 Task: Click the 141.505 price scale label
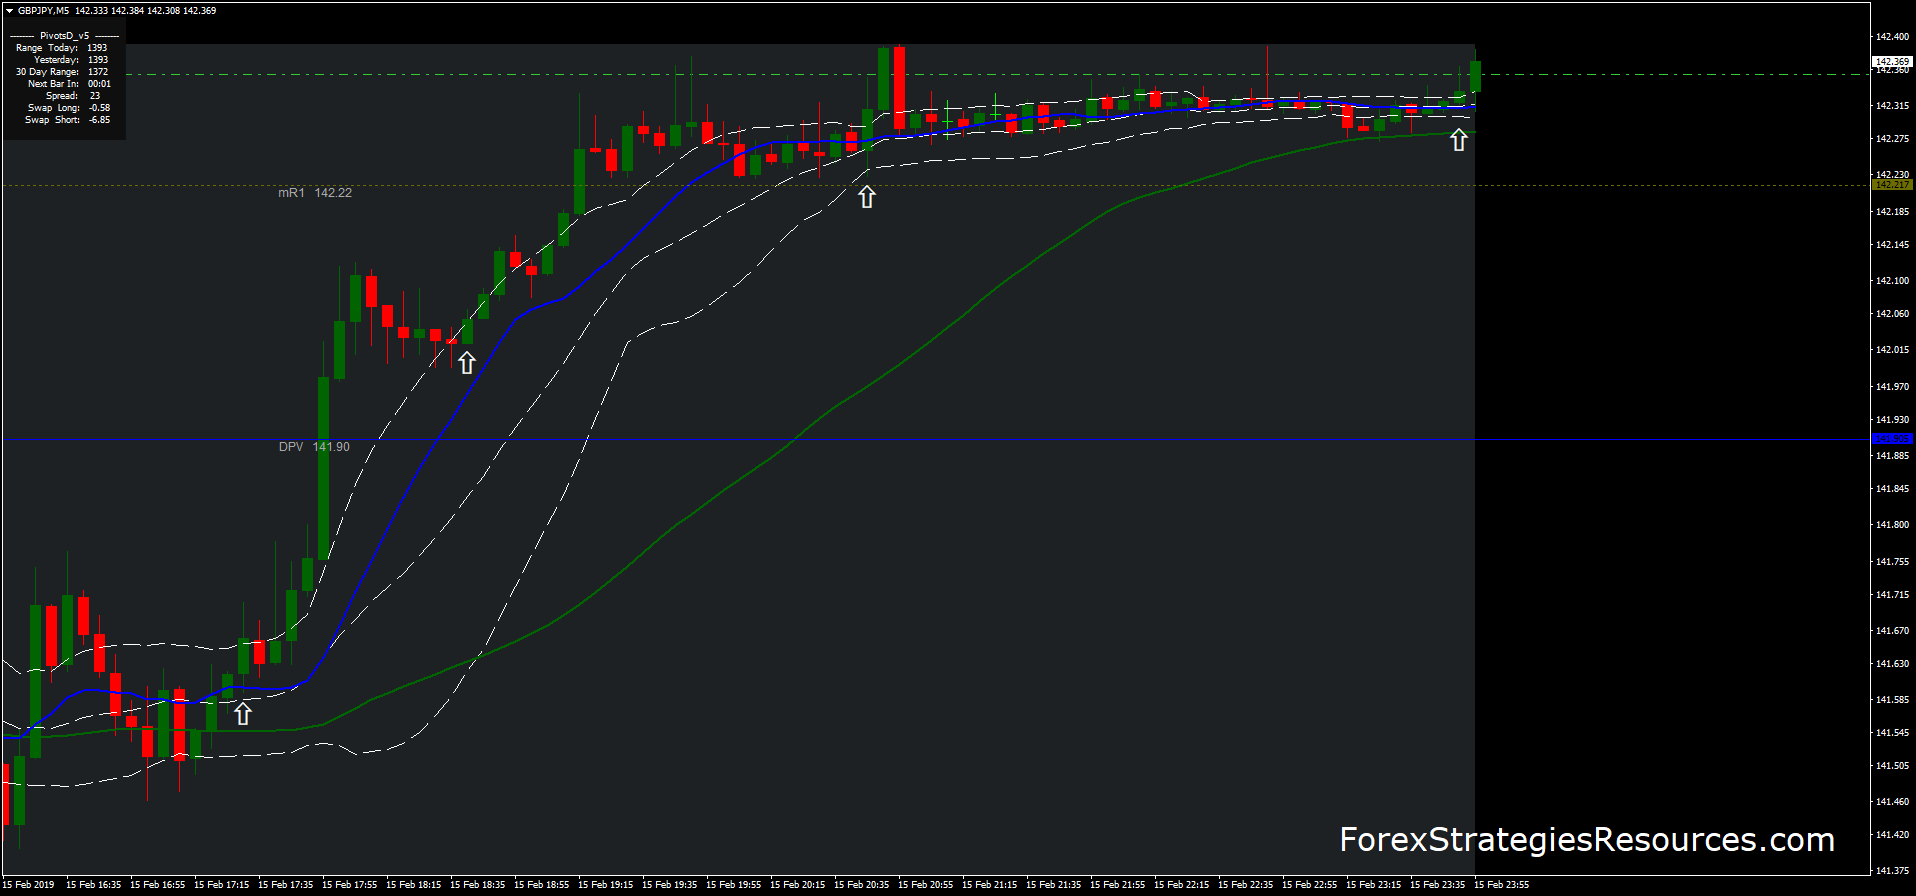tap(1892, 766)
